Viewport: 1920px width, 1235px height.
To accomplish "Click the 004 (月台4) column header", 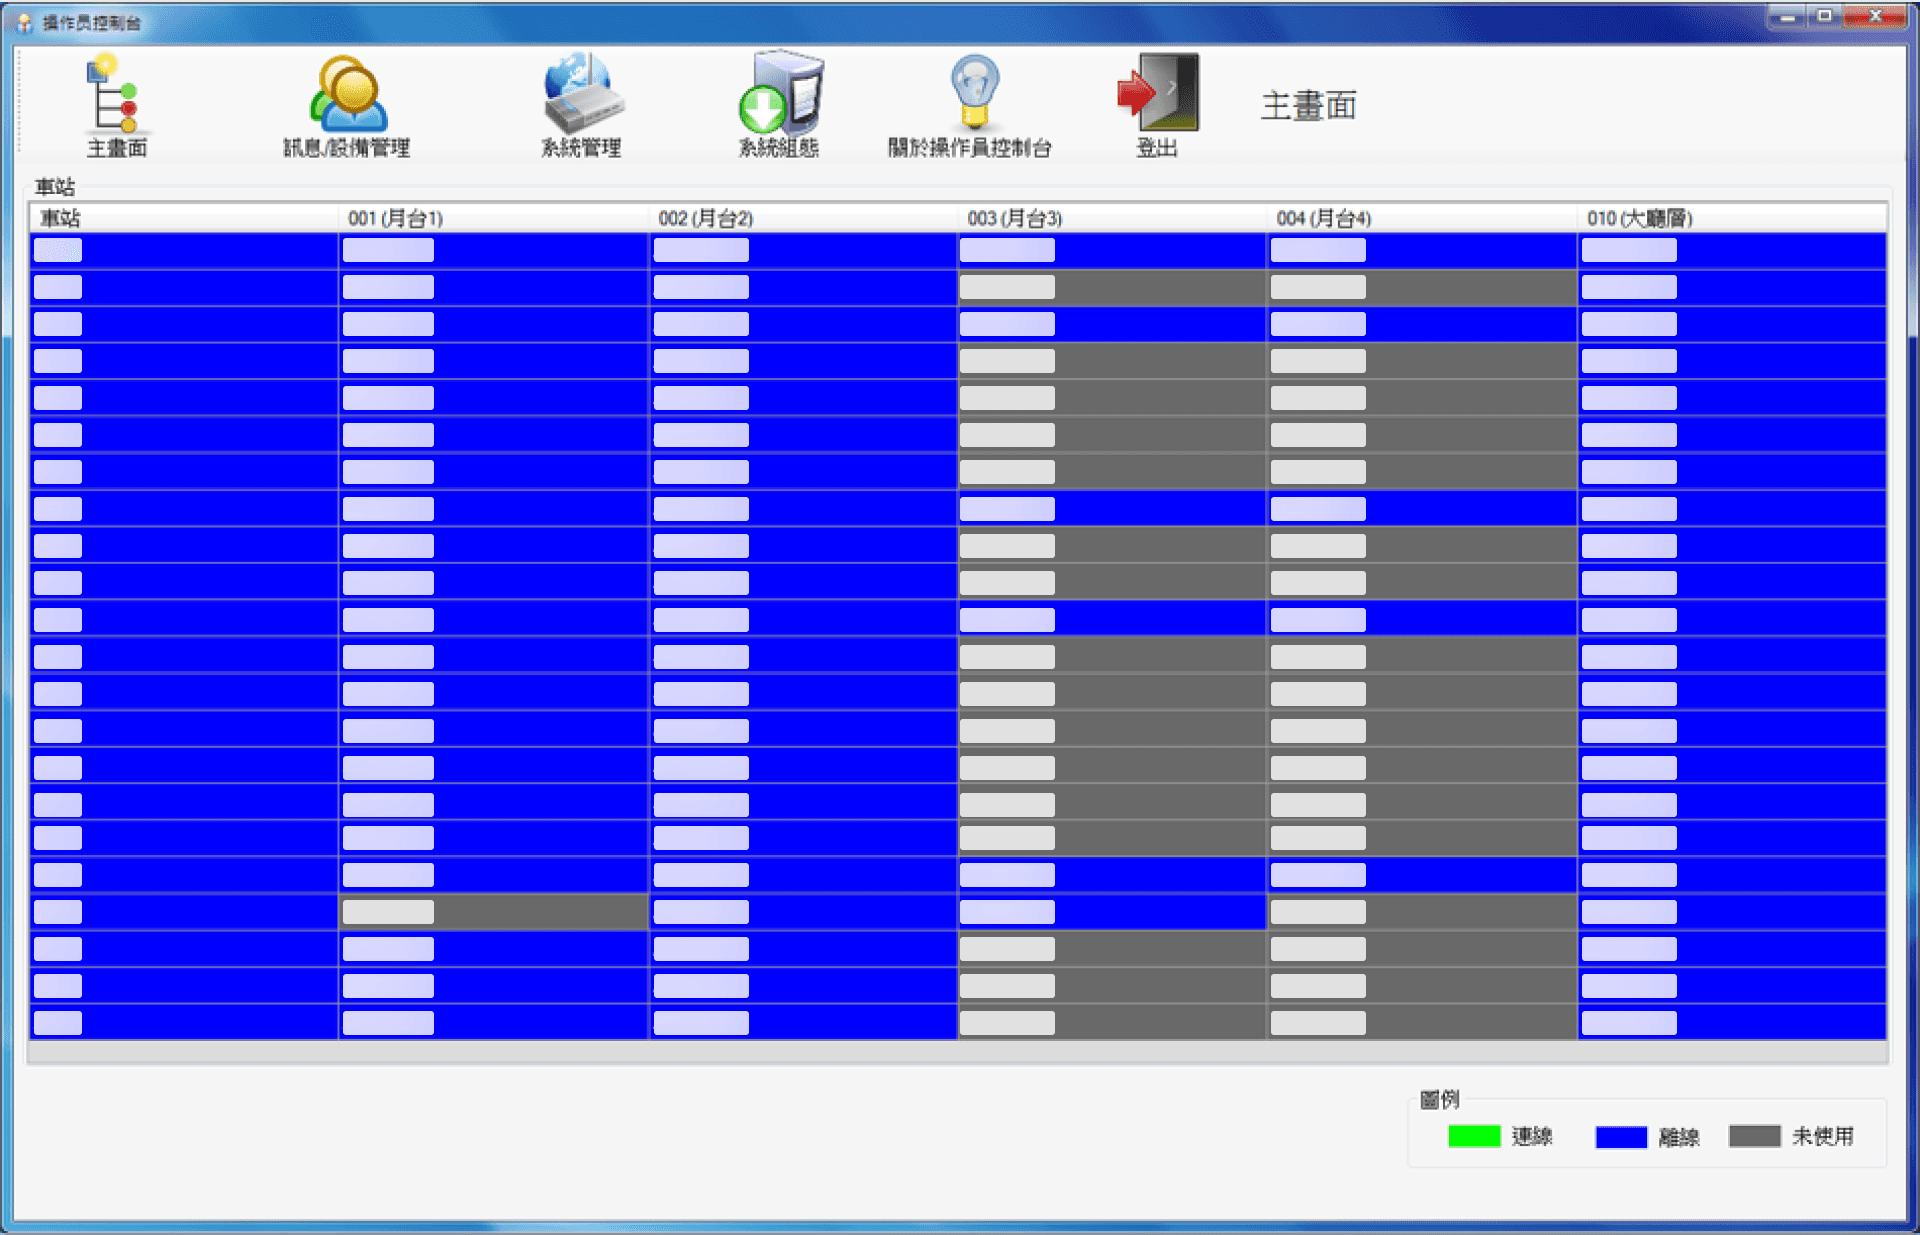I will point(1323,218).
